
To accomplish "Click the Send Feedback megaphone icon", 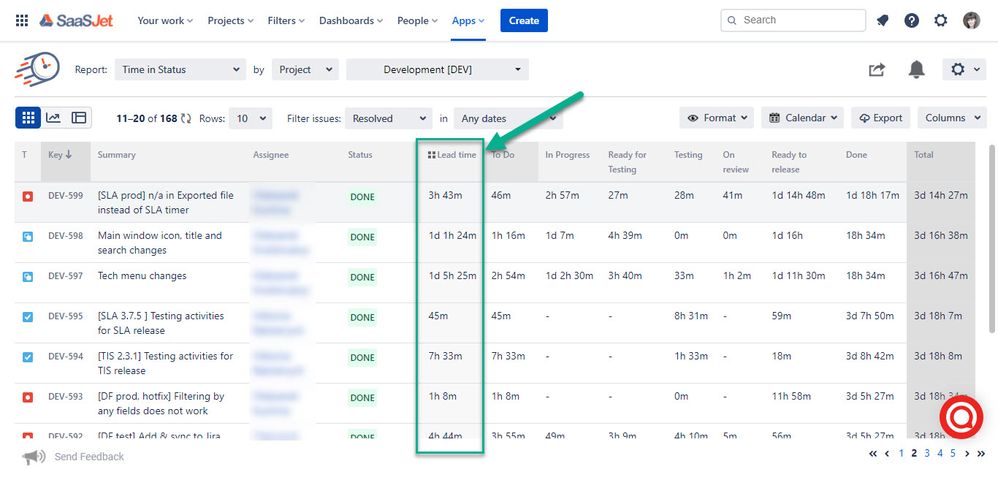I will (34, 456).
